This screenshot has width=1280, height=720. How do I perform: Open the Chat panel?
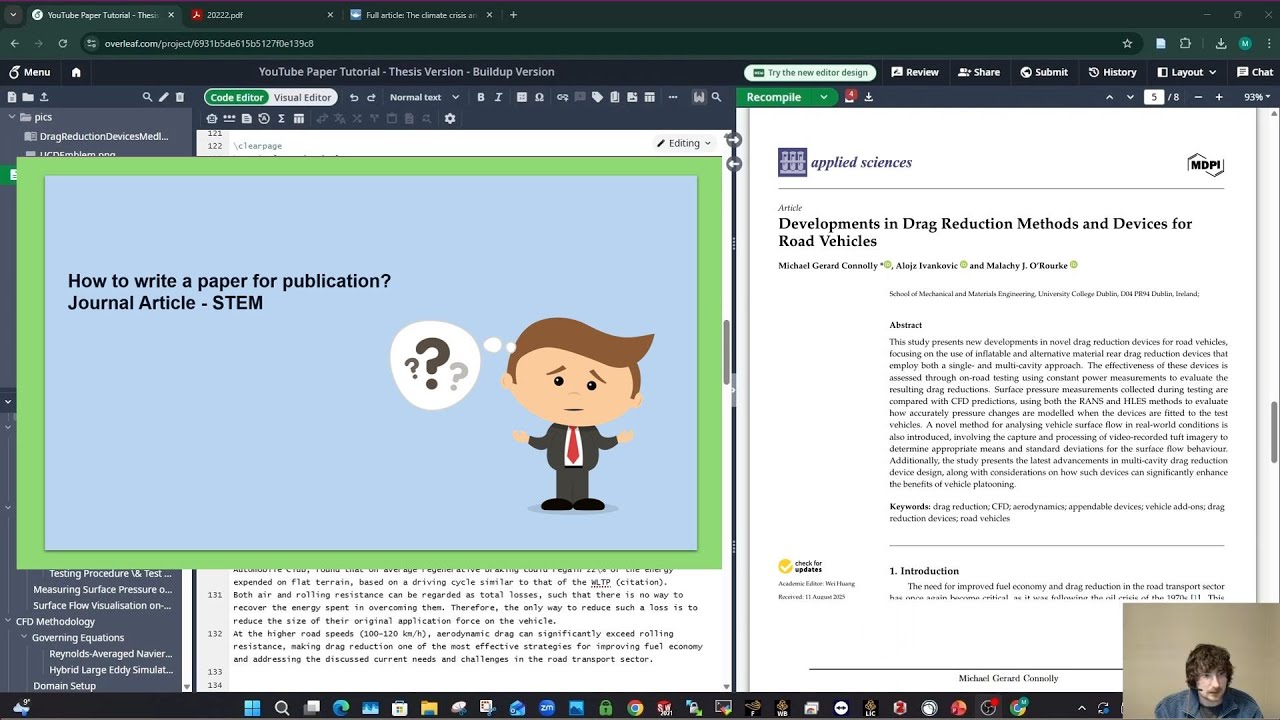(1255, 72)
